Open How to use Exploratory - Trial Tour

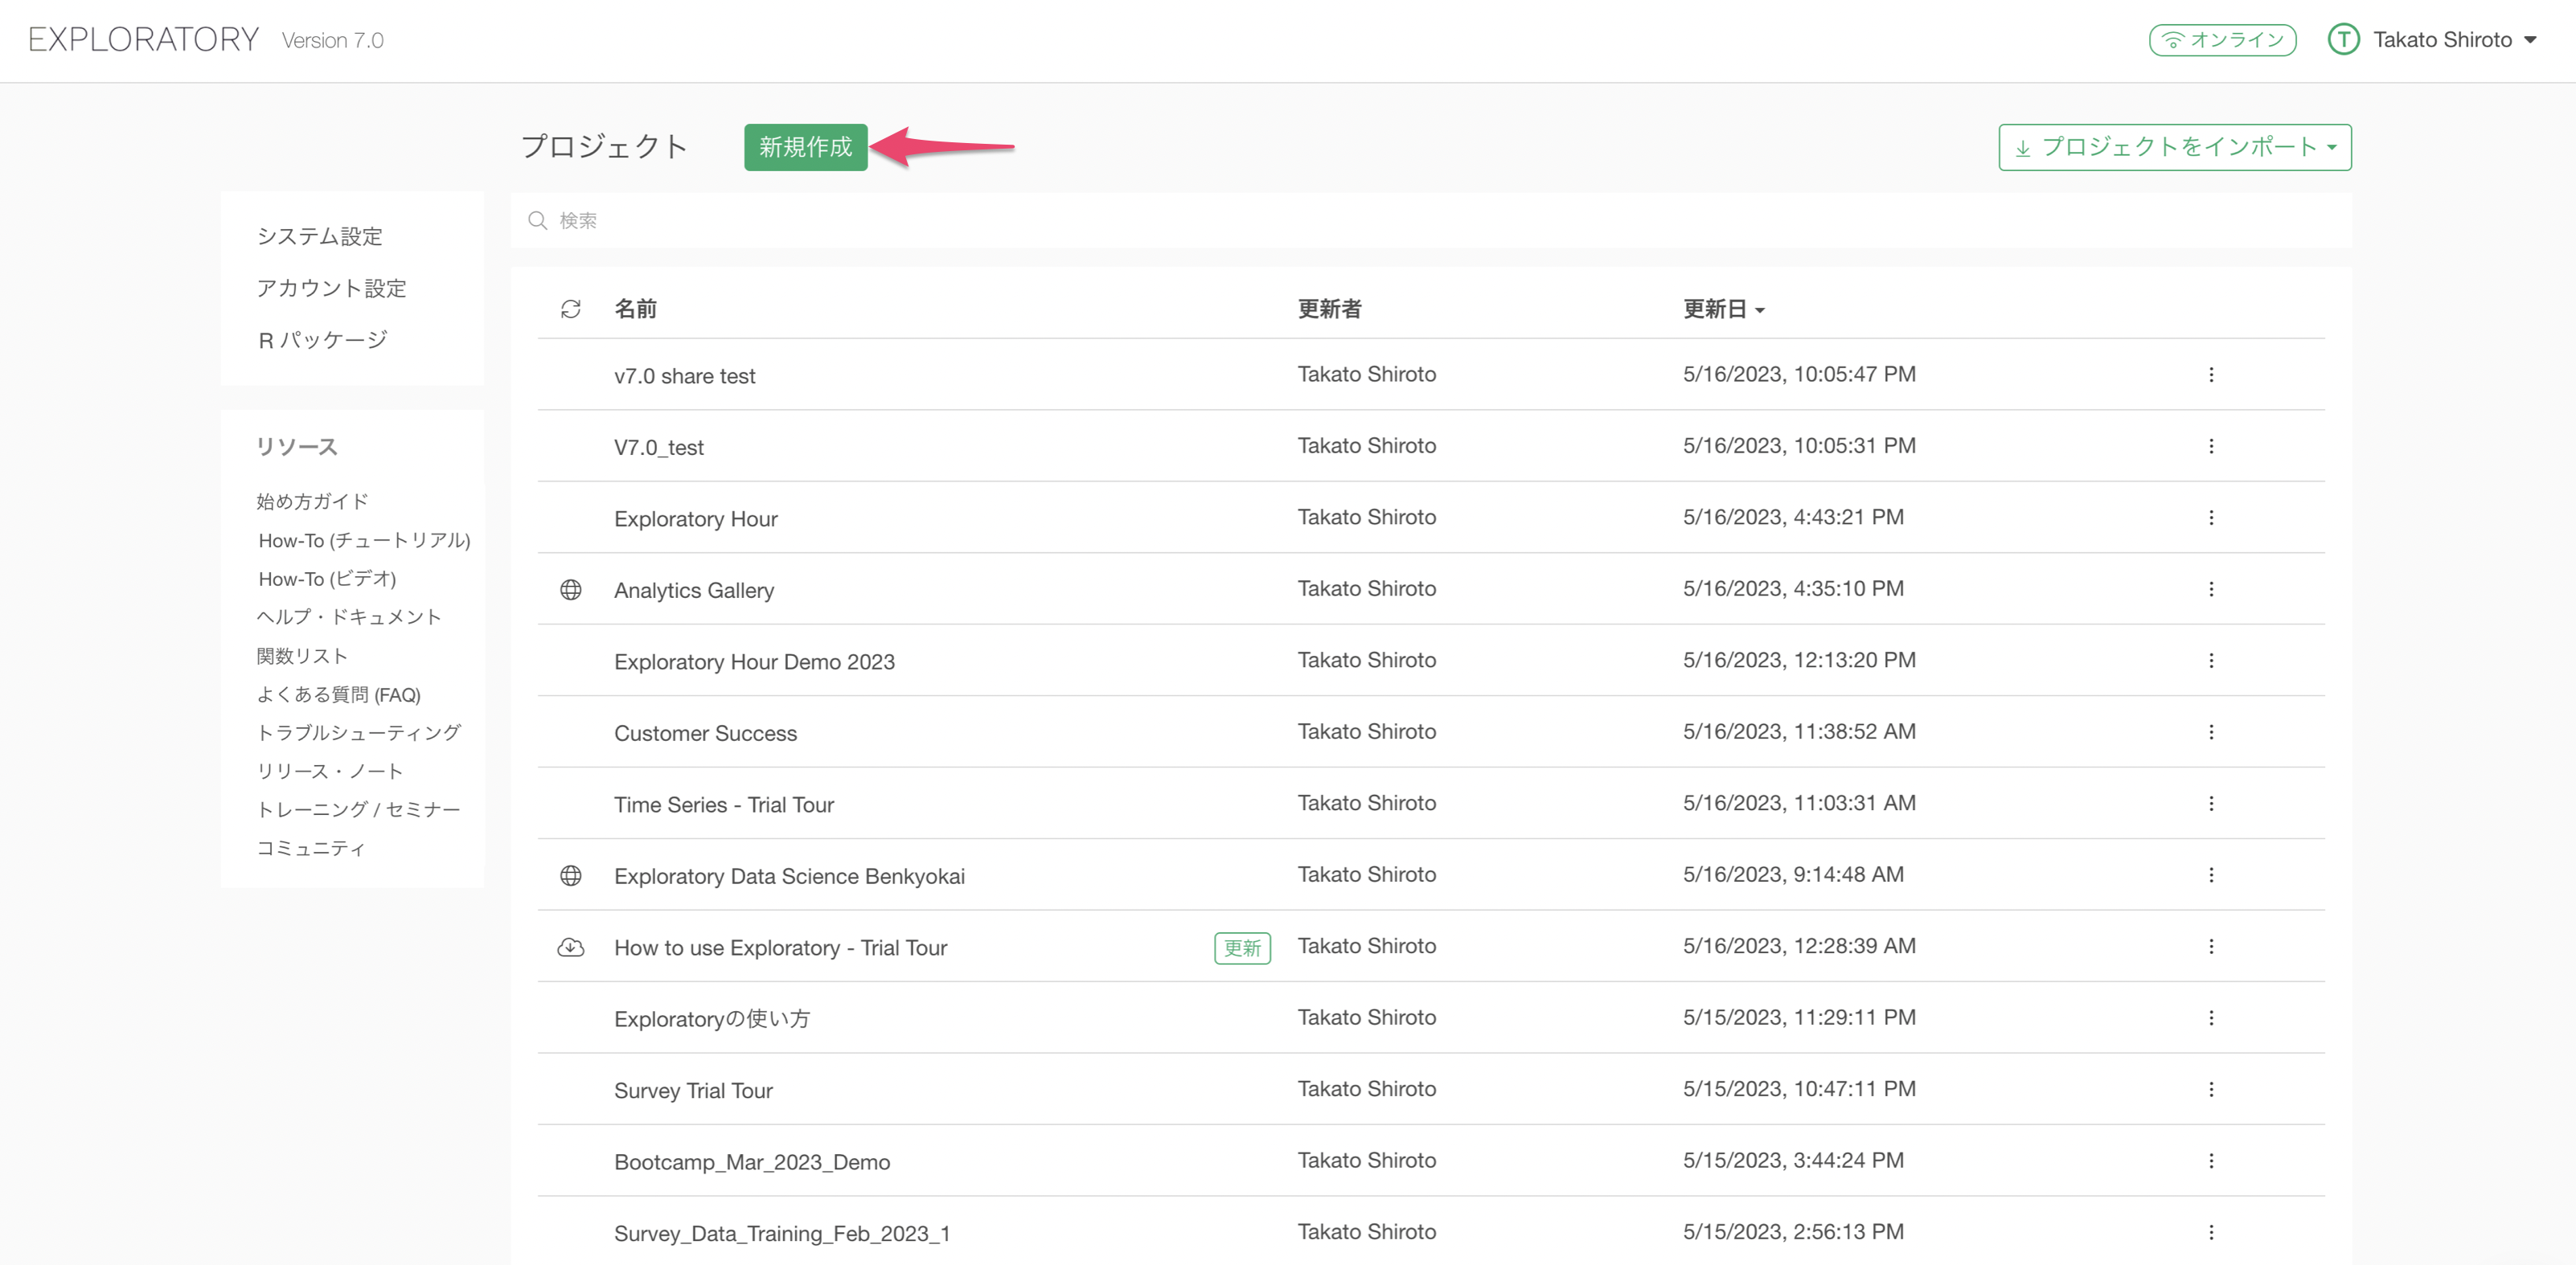780,948
